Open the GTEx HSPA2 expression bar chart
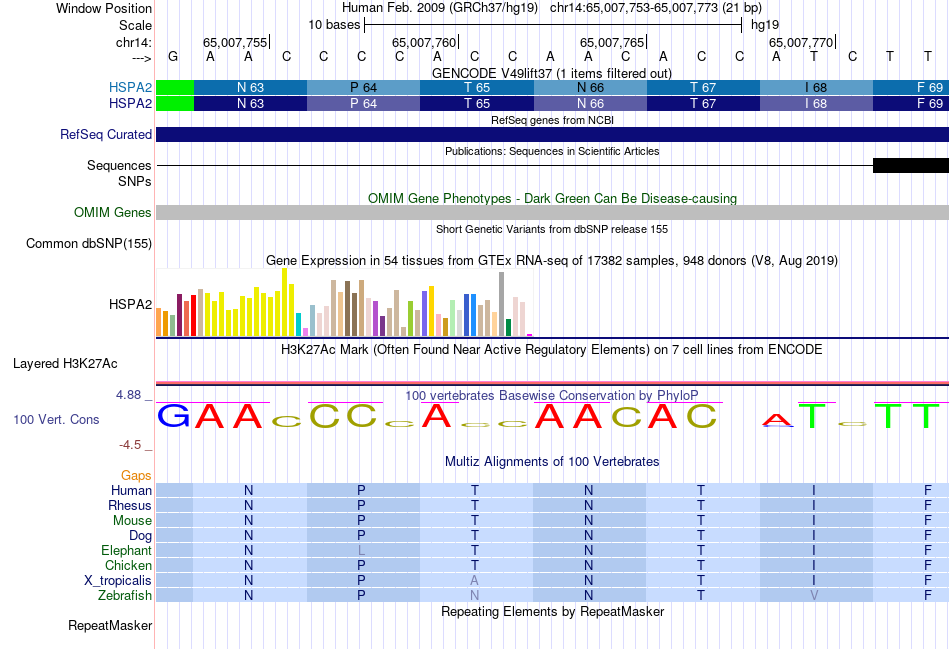The image size is (950, 649). click(x=344, y=302)
